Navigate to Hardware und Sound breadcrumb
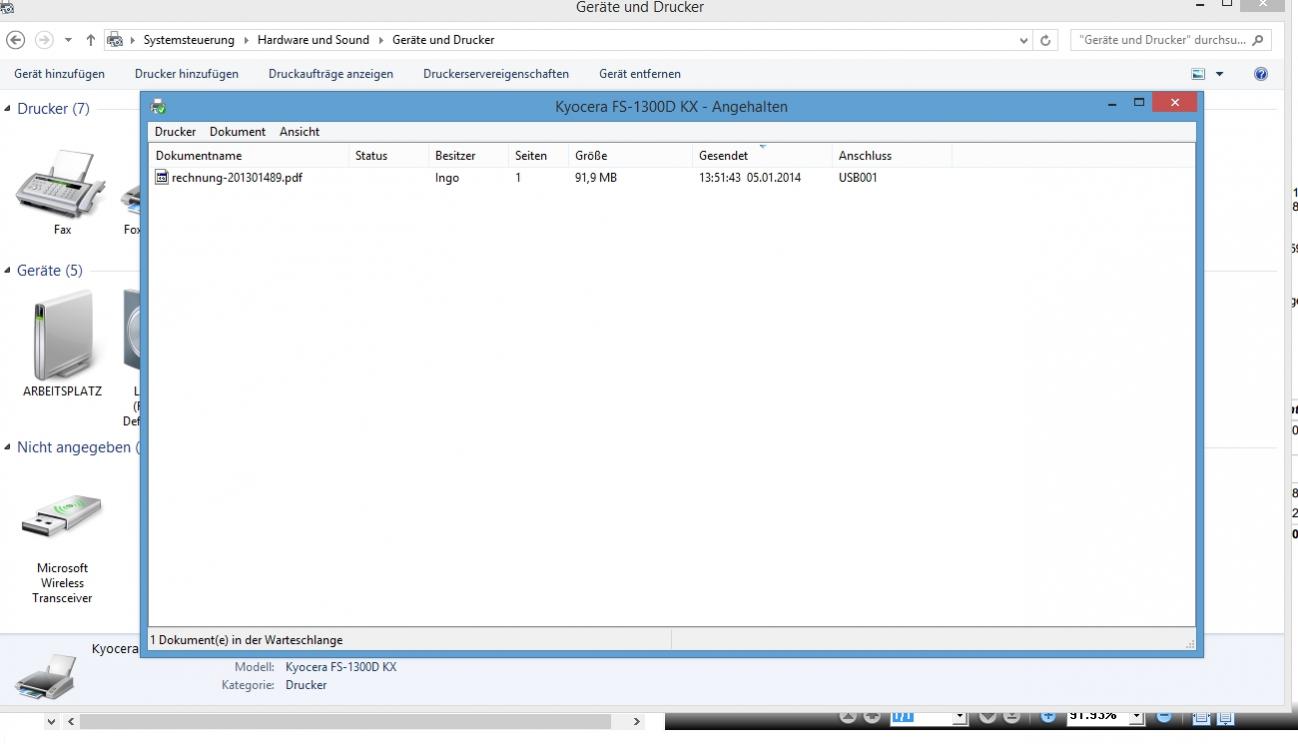Image resolution: width=1298 pixels, height=744 pixels. pyautogui.click(x=313, y=40)
